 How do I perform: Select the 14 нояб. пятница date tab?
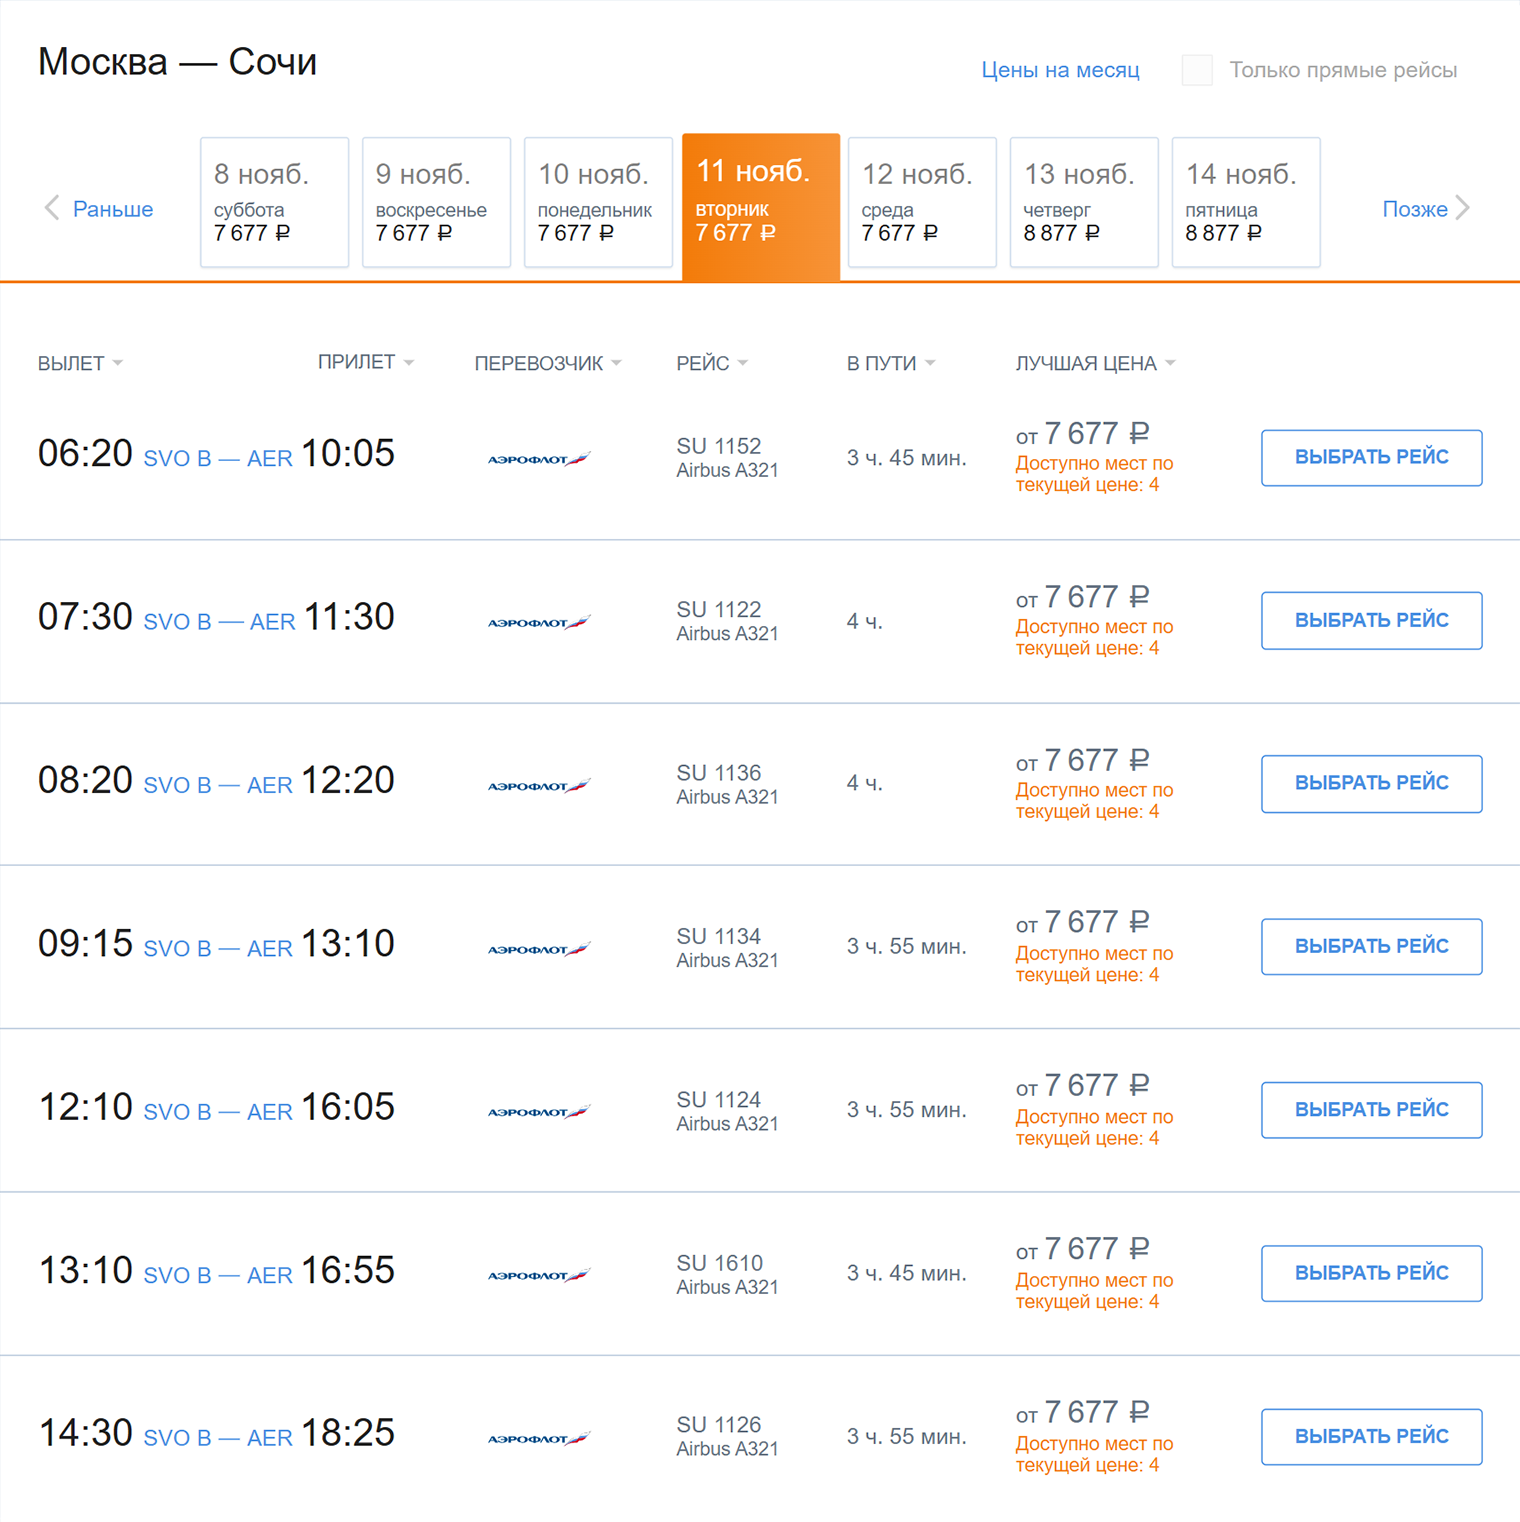pyautogui.click(x=1246, y=202)
